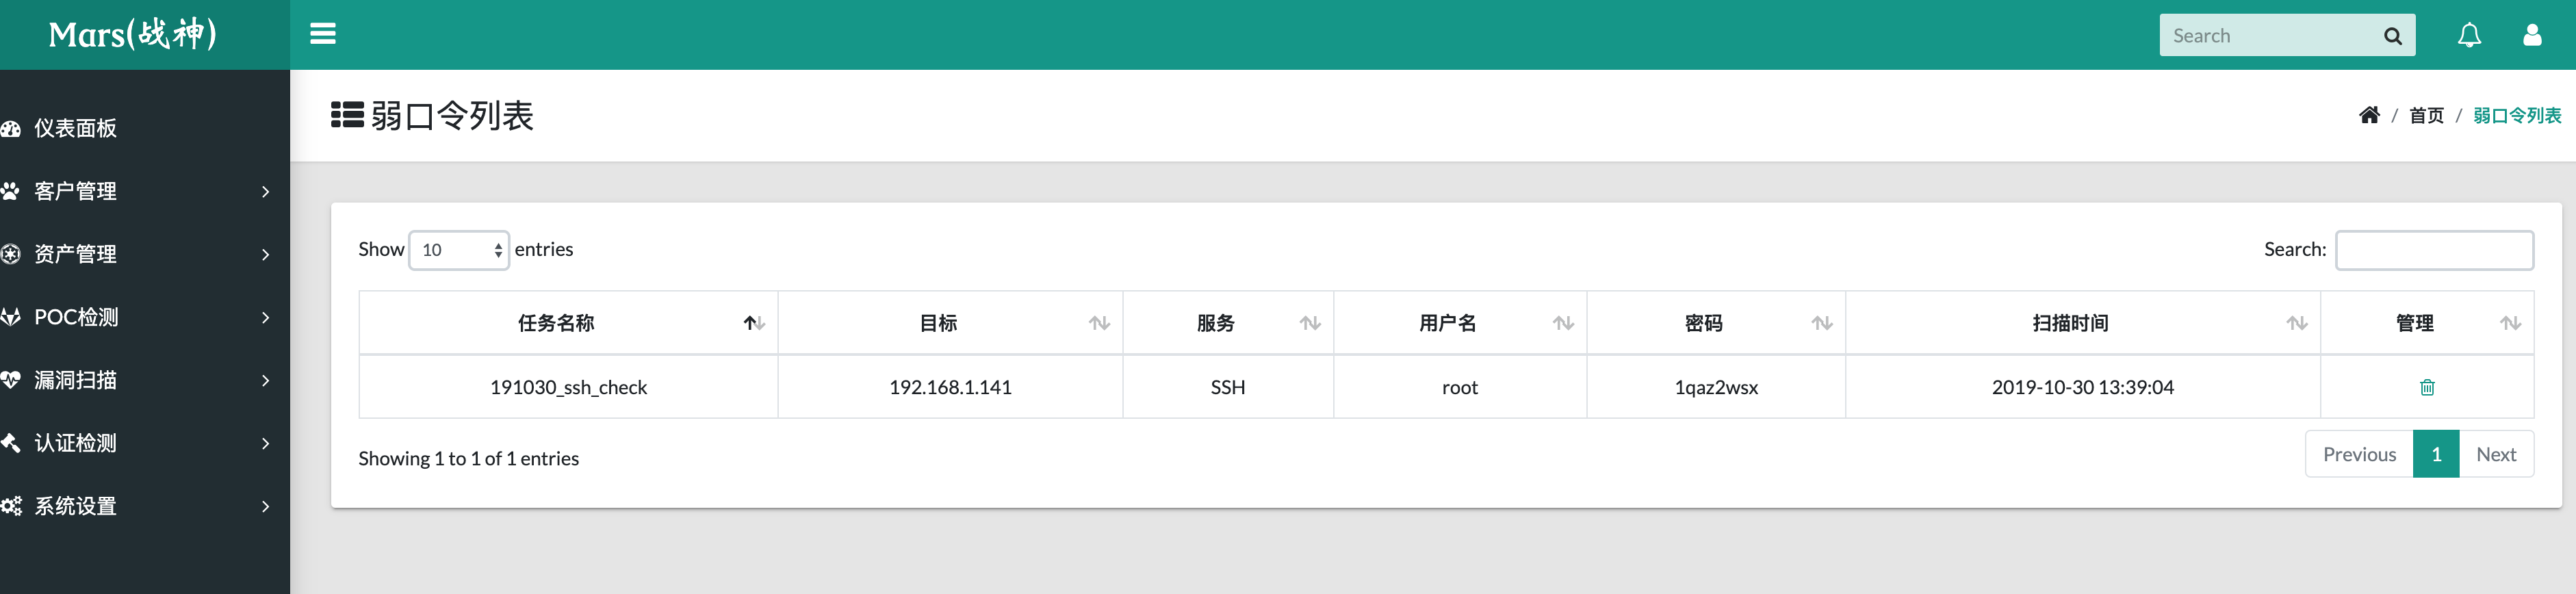Go to the Next page
This screenshot has height=594, width=2576.
[x=2496, y=454]
